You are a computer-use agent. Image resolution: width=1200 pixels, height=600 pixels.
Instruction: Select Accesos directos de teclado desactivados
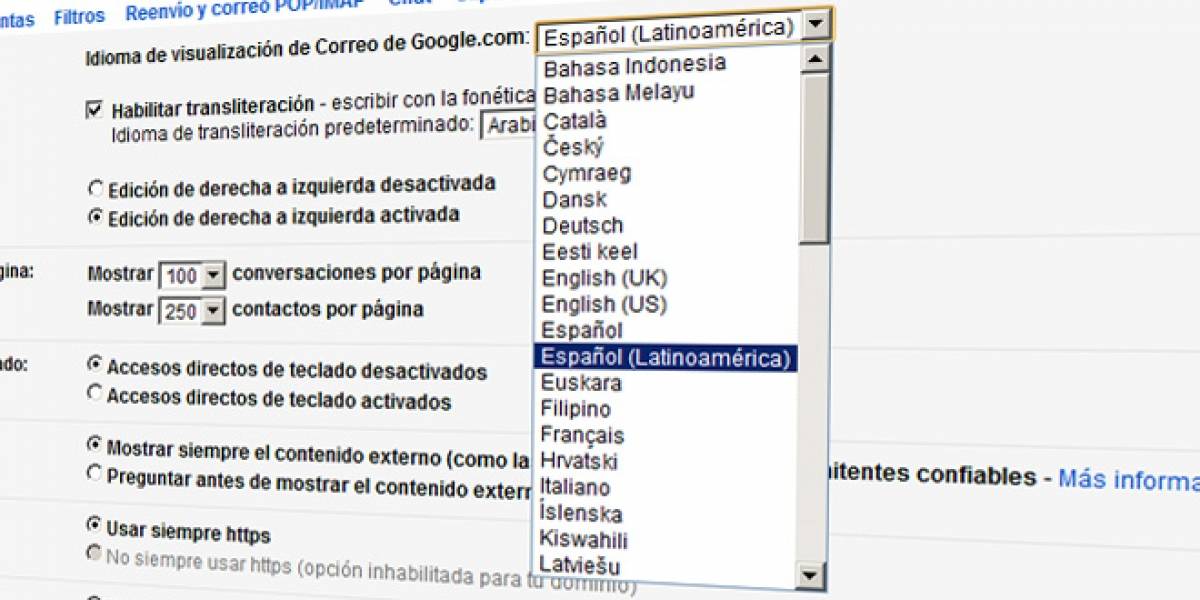95,365
